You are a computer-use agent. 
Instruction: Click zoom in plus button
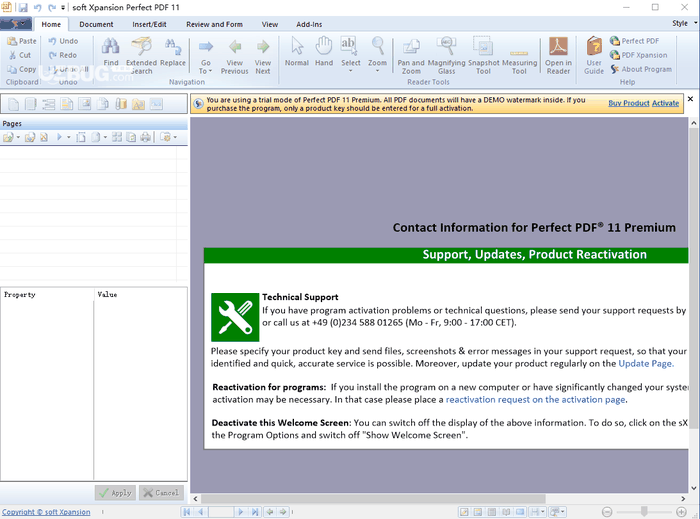(681, 512)
